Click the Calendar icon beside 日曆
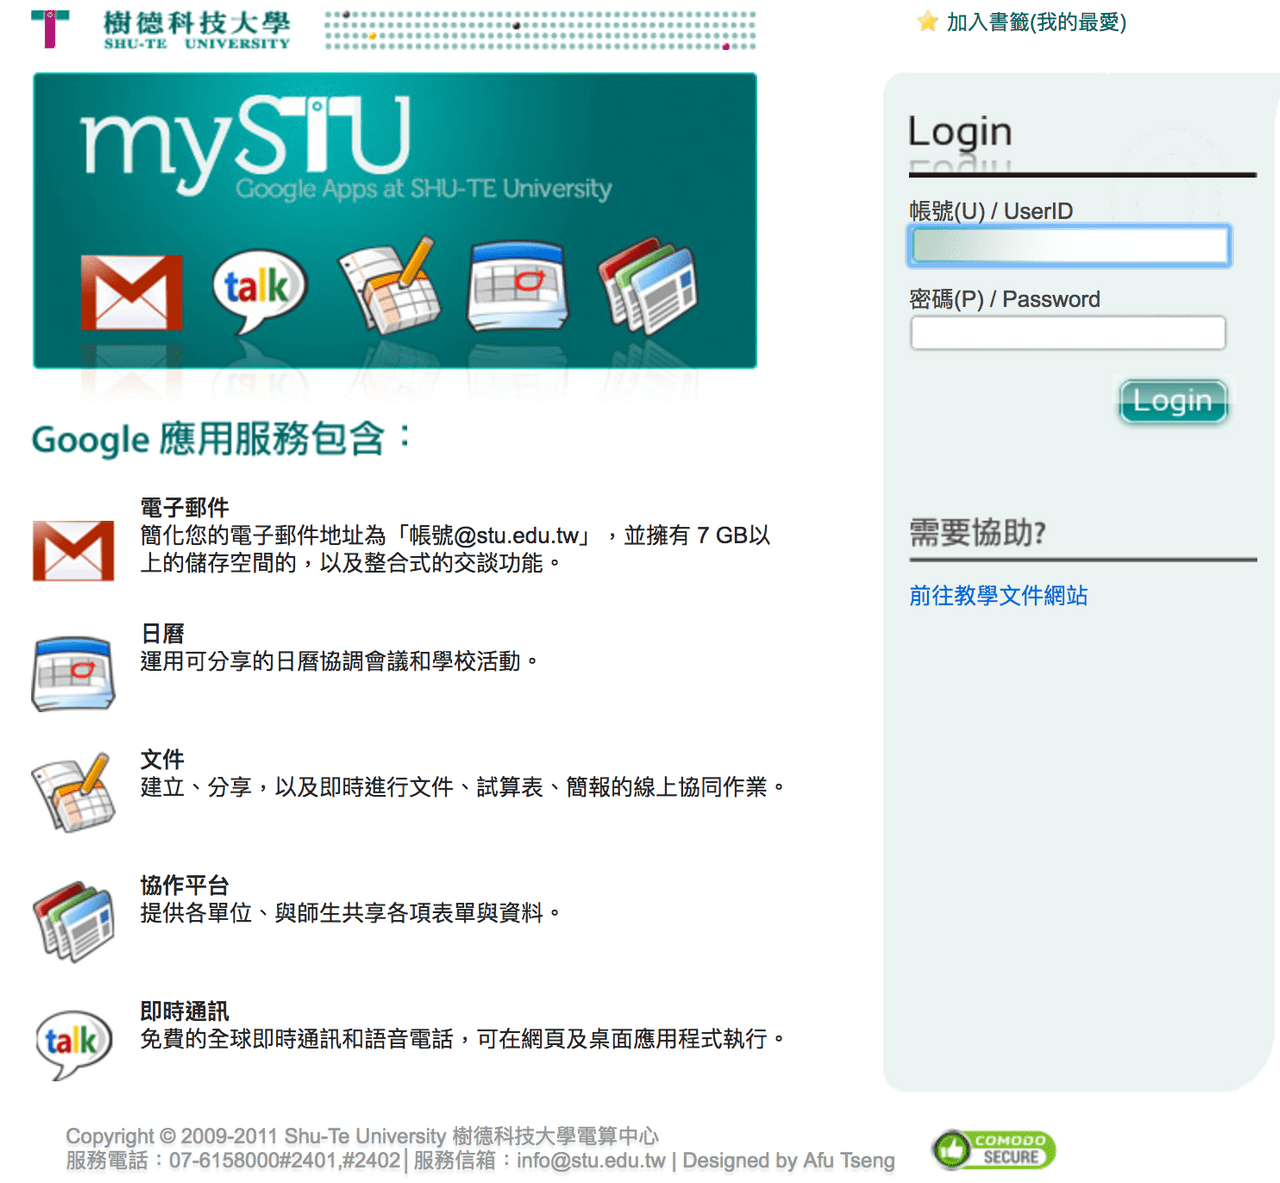Image resolution: width=1280 pixels, height=1183 pixels. tap(73, 674)
